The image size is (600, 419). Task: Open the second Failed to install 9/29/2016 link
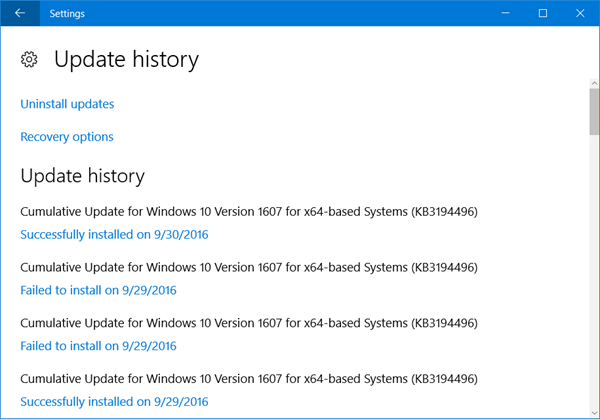point(98,346)
